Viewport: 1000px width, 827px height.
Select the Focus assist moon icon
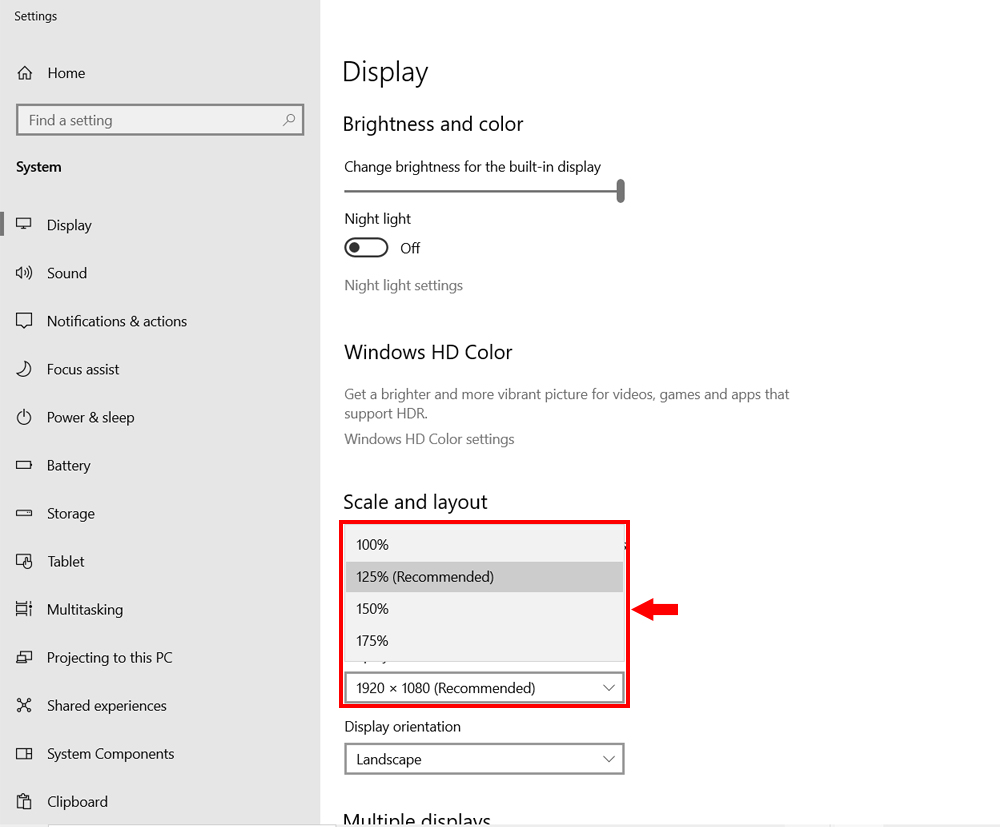click(25, 369)
